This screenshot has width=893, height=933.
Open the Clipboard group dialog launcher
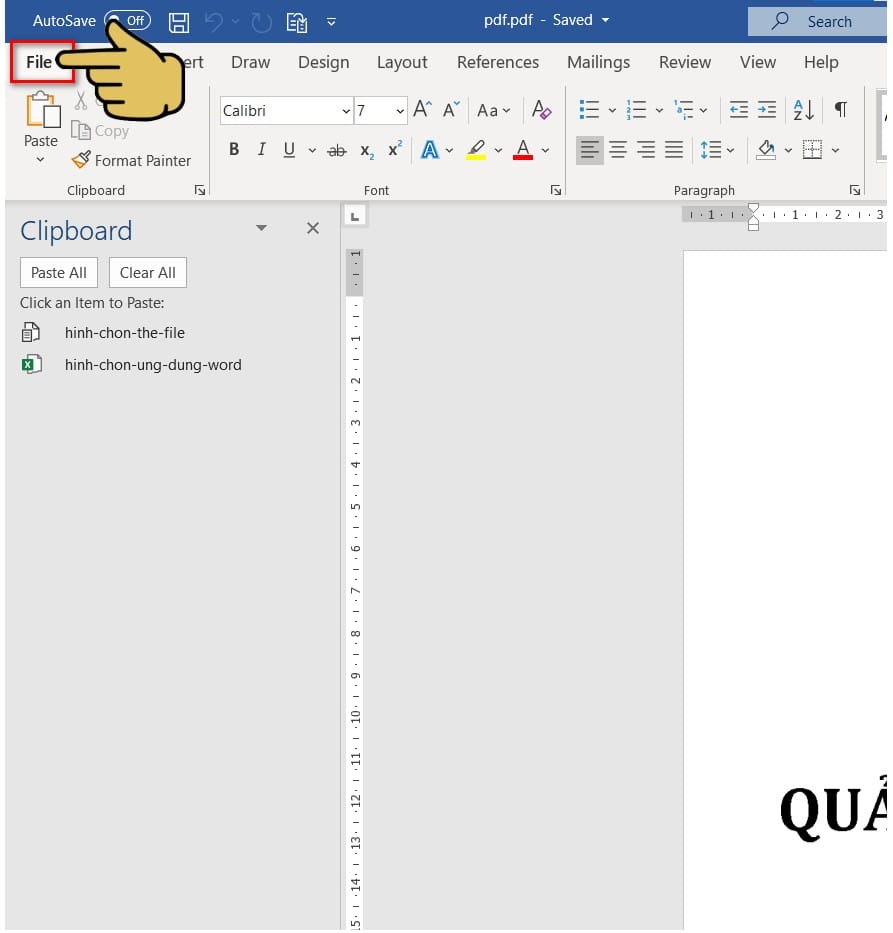point(200,190)
